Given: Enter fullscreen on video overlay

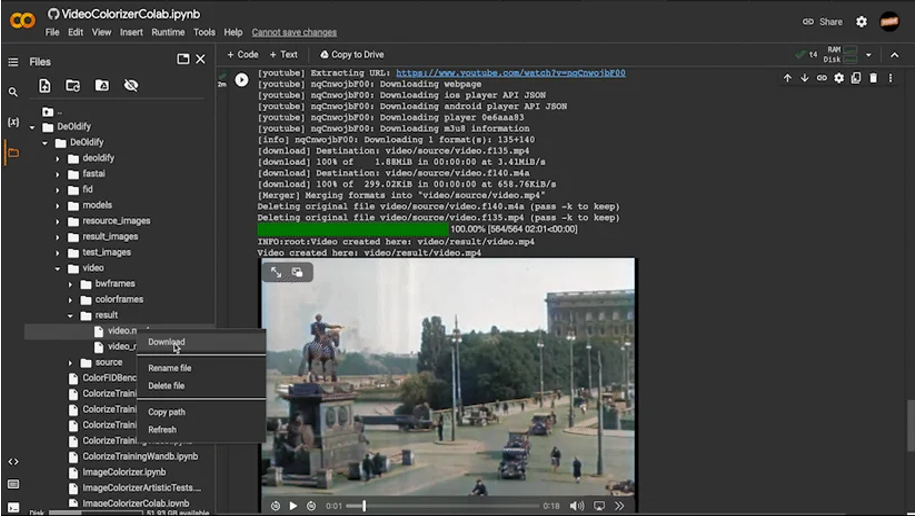Looking at the screenshot, I should [x=276, y=272].
